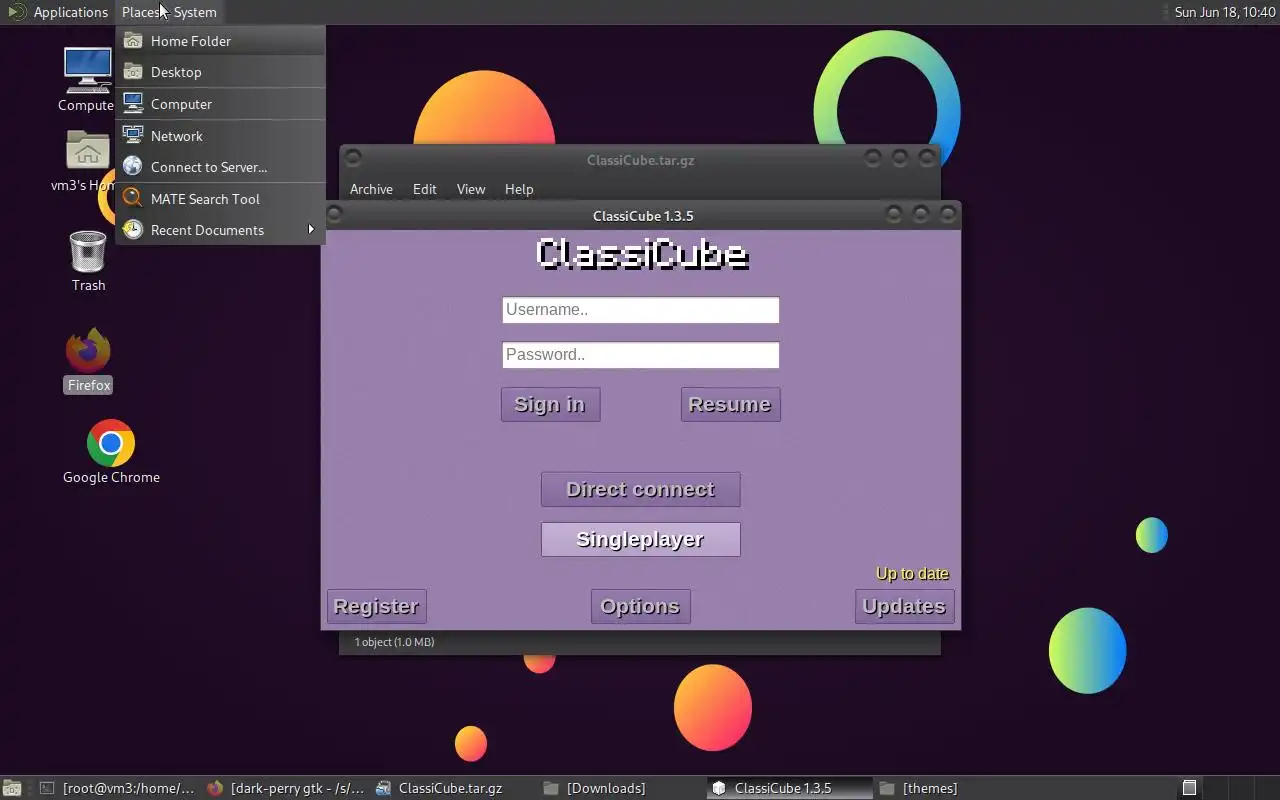
Task: Open Help menu in archive manager
Action: tap(519, 189)
